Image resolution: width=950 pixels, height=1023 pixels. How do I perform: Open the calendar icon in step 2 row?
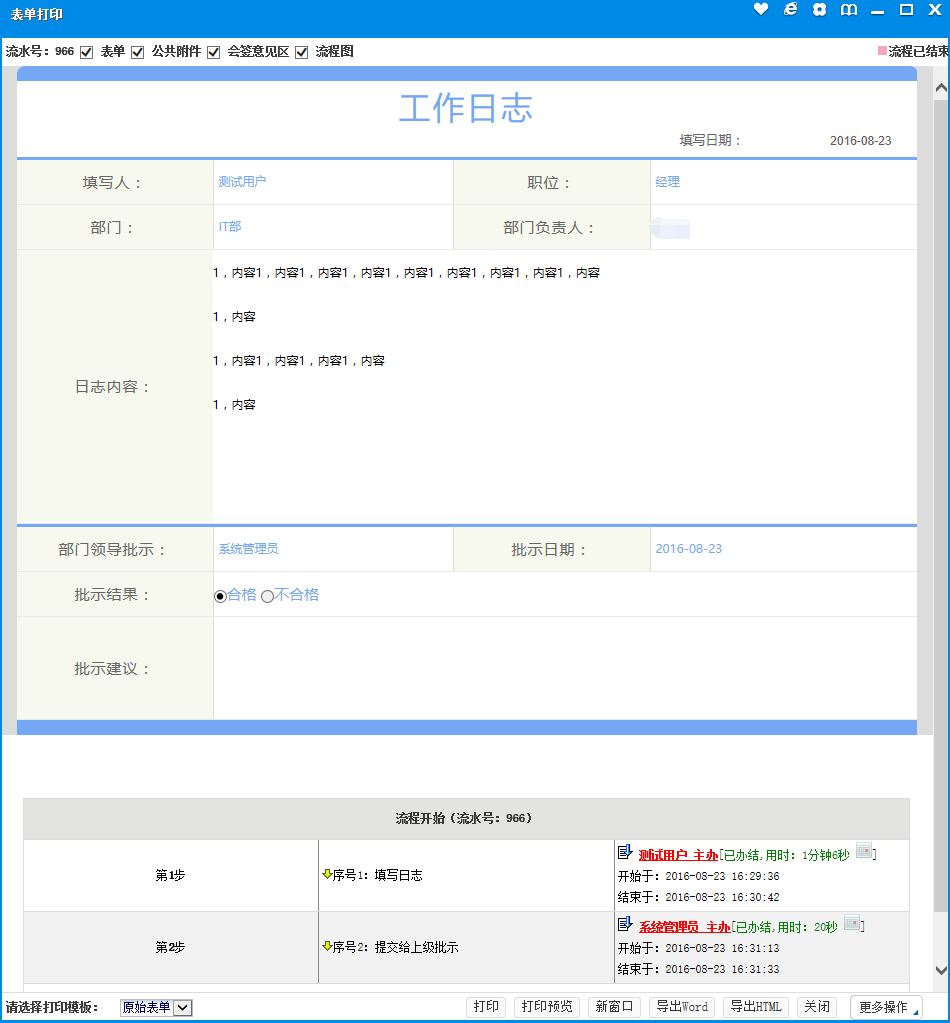(852, 924)
